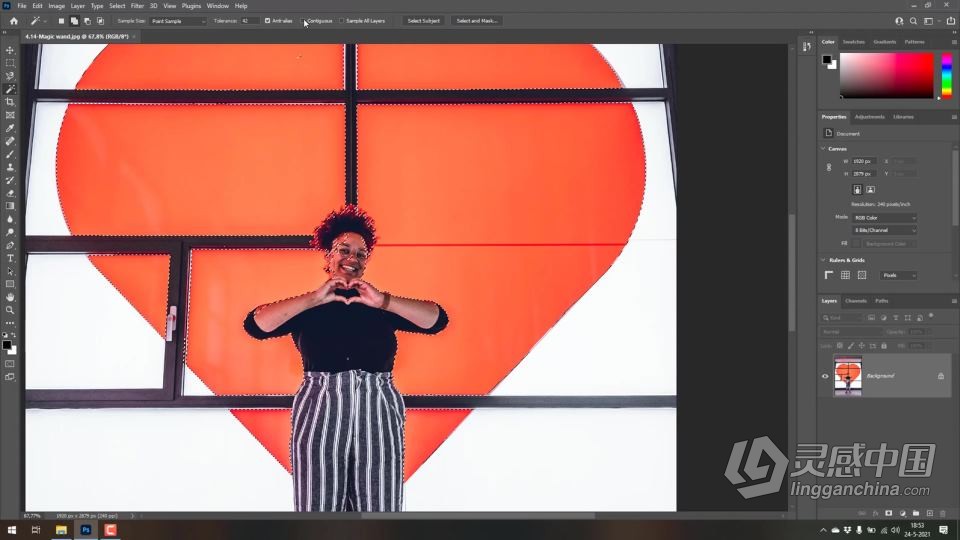Screen dimensions: 960x540
Task: Collapse the Canvas section
Action: [x=823, y=149]
